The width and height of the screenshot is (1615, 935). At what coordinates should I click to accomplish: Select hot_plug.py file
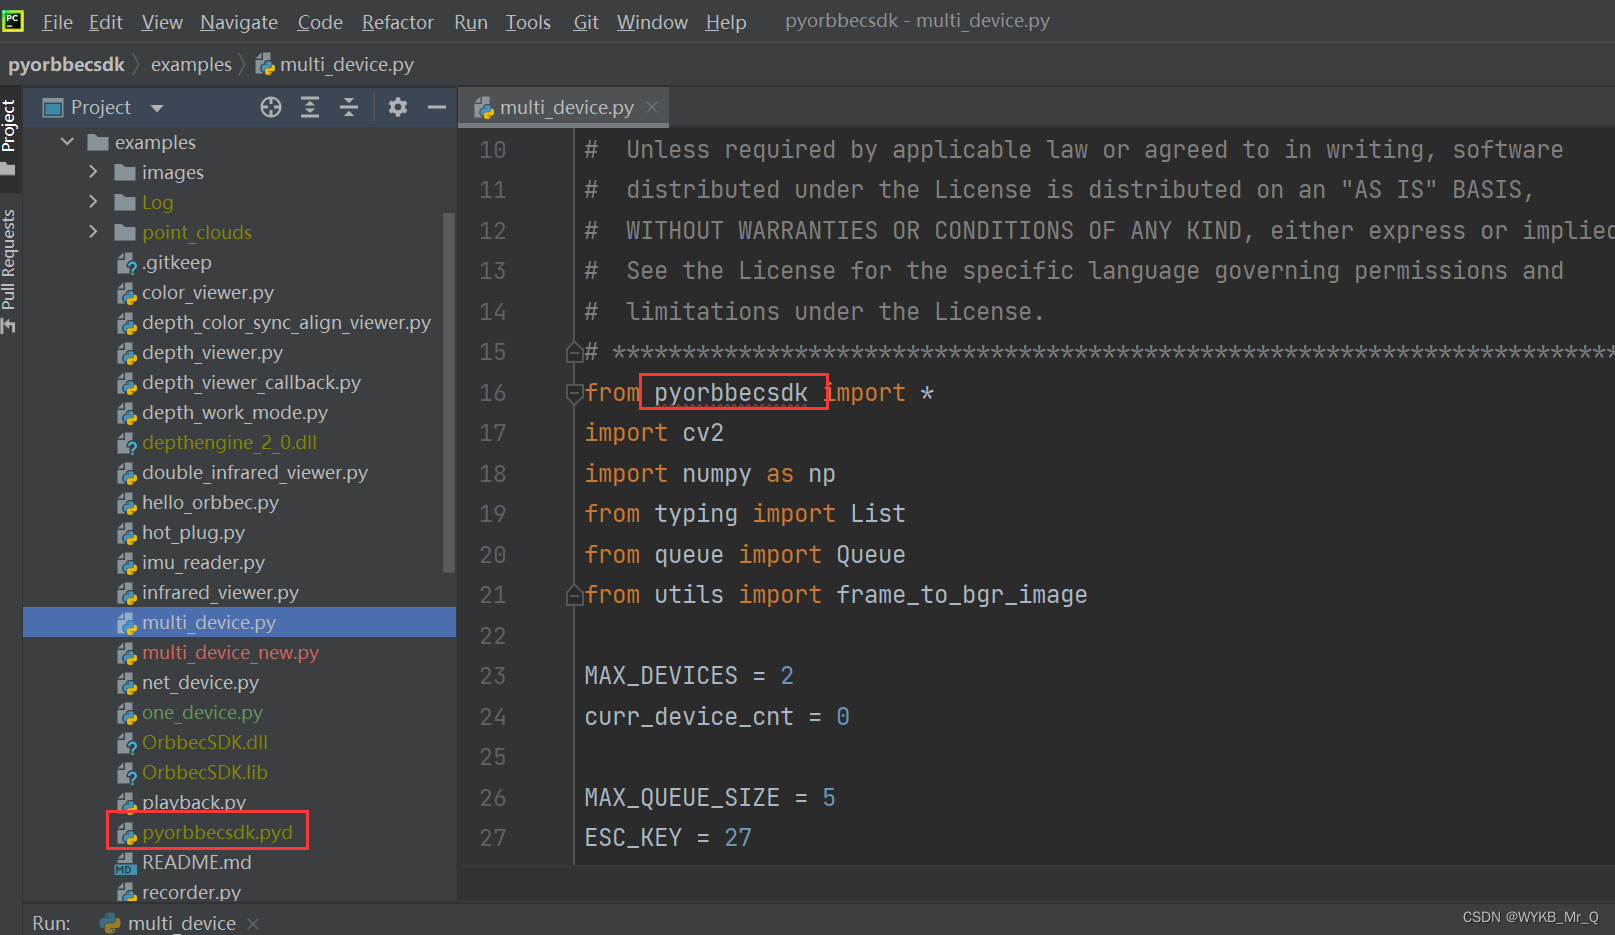193,532
